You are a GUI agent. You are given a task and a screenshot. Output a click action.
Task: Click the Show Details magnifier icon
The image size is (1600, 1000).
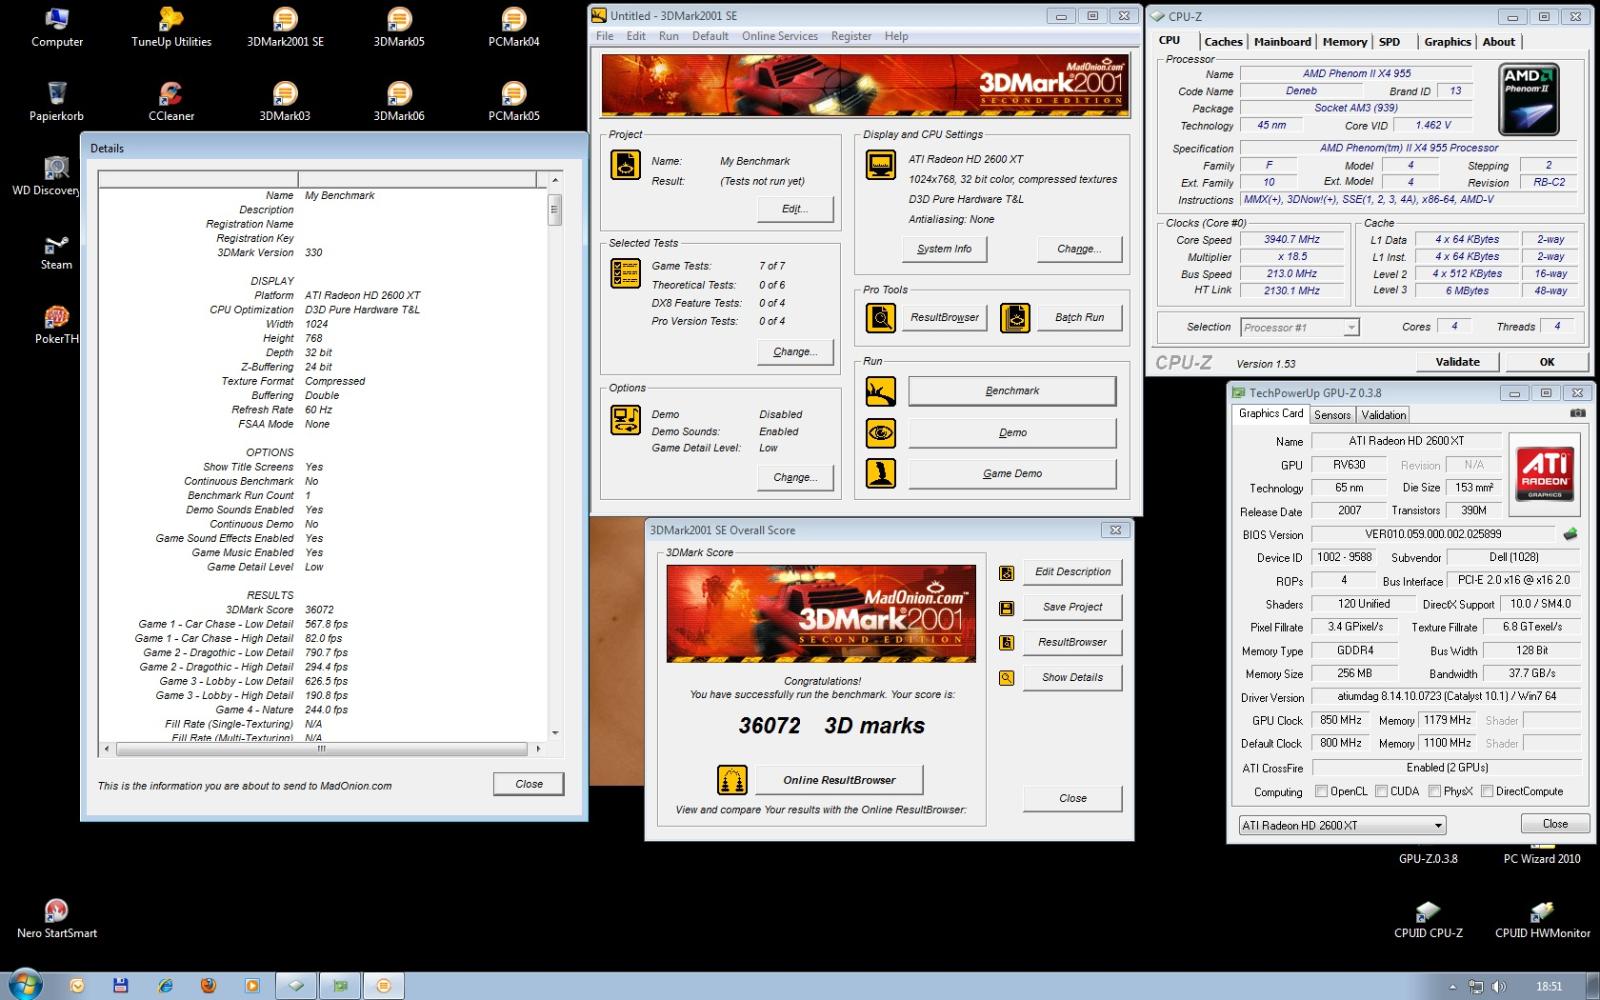(1007, 678)
